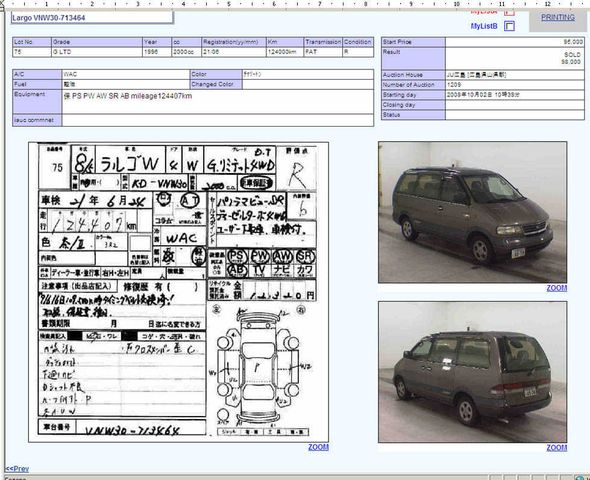Image resolution: width=590 pixels, height=480 pixels.
Task: Click the rear view car photo
Action: (473, 372)
